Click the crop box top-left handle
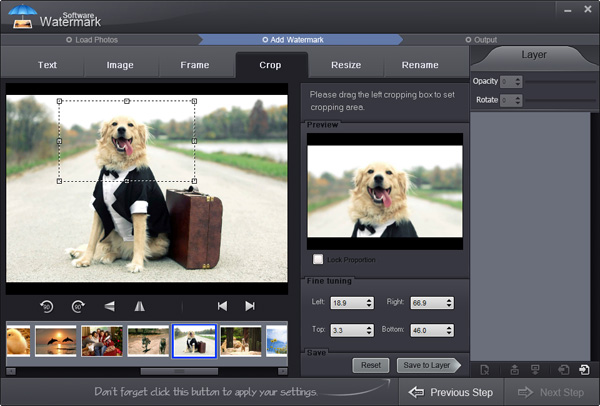 (x=59, y=101)
